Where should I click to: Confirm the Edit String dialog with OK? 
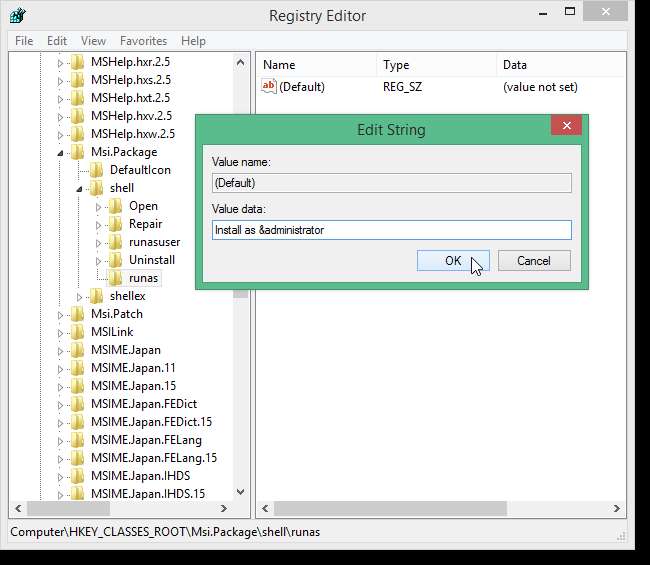coord(453,261)
